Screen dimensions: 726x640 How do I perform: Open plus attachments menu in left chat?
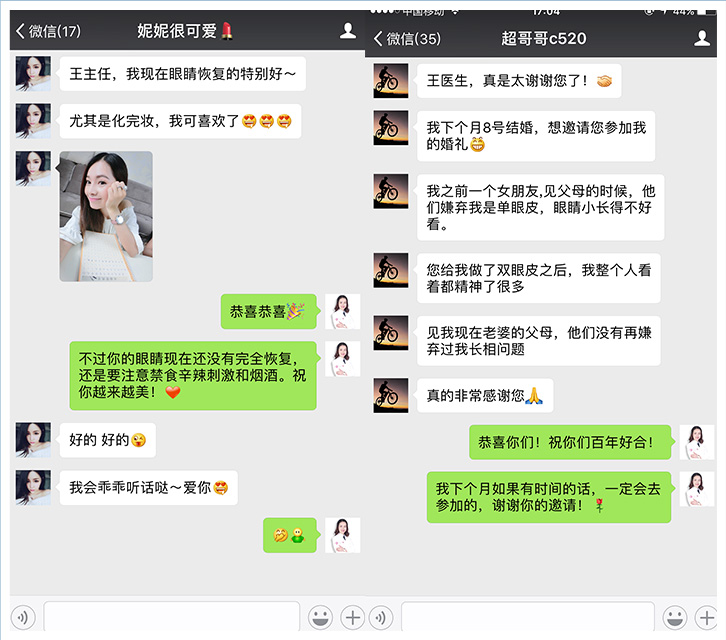point(351,616)
